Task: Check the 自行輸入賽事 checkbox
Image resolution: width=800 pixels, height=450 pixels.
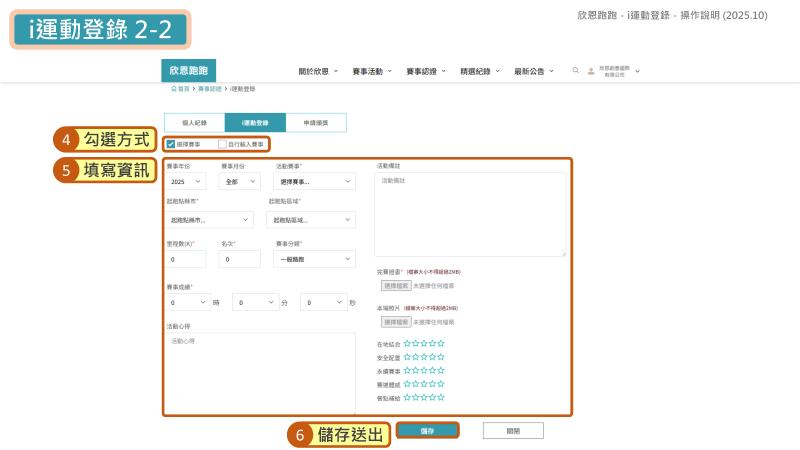Action: click(x=222, y=144)
